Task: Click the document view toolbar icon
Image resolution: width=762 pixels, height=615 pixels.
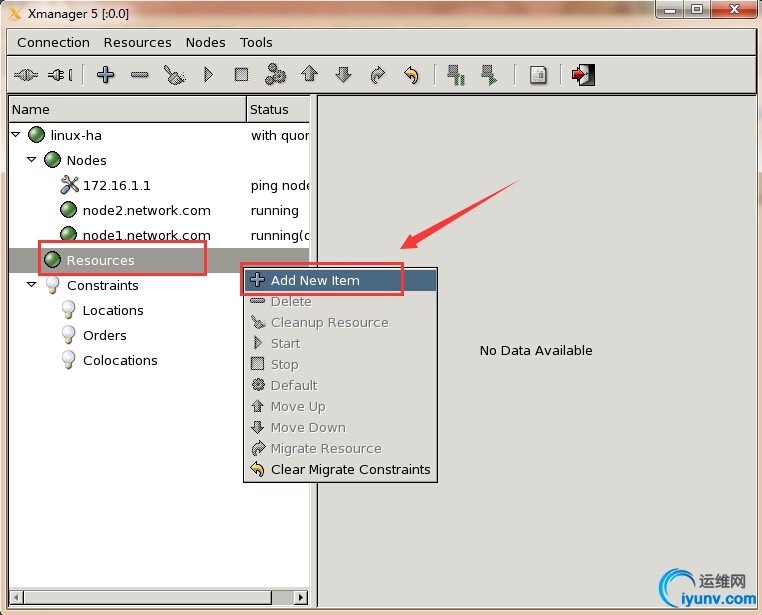Action: coord(538,75)
